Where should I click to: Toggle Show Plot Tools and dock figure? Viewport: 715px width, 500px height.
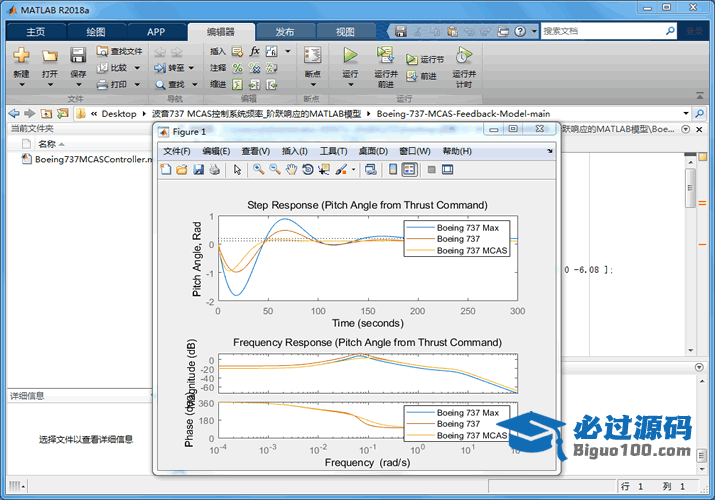pyautogui.click(x=448, y=170)
